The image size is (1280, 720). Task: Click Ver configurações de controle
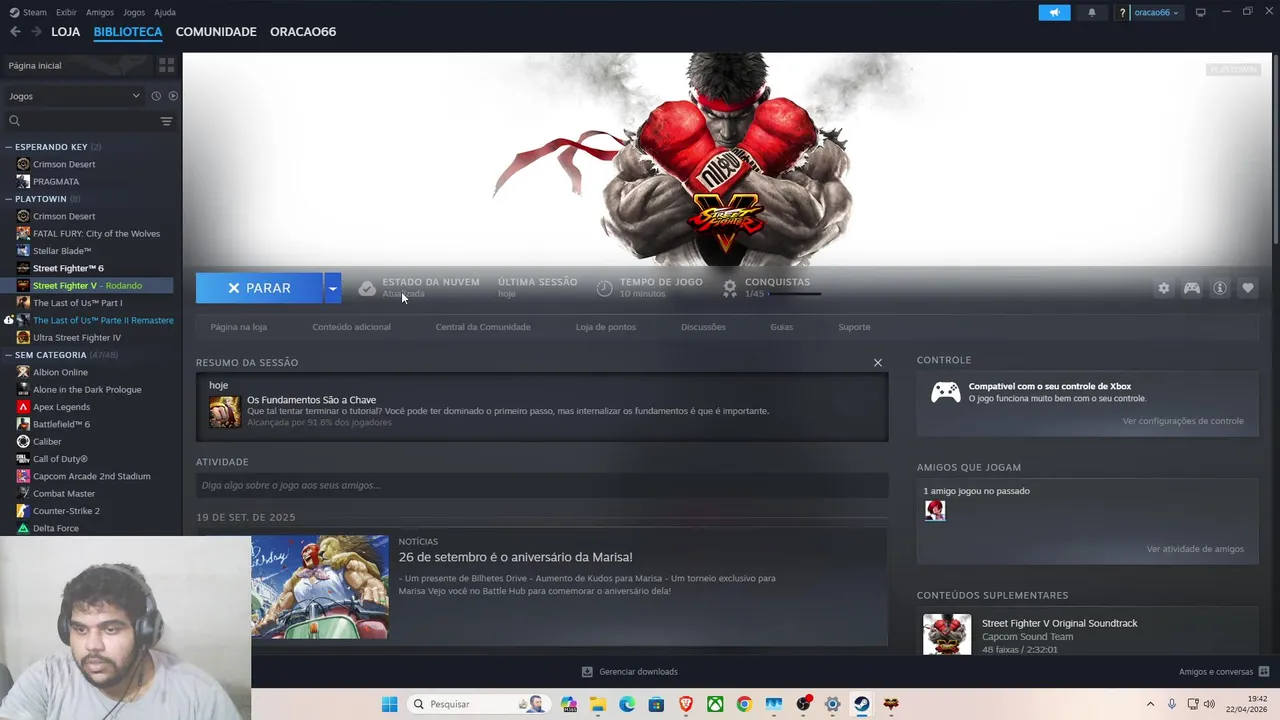1183,421
